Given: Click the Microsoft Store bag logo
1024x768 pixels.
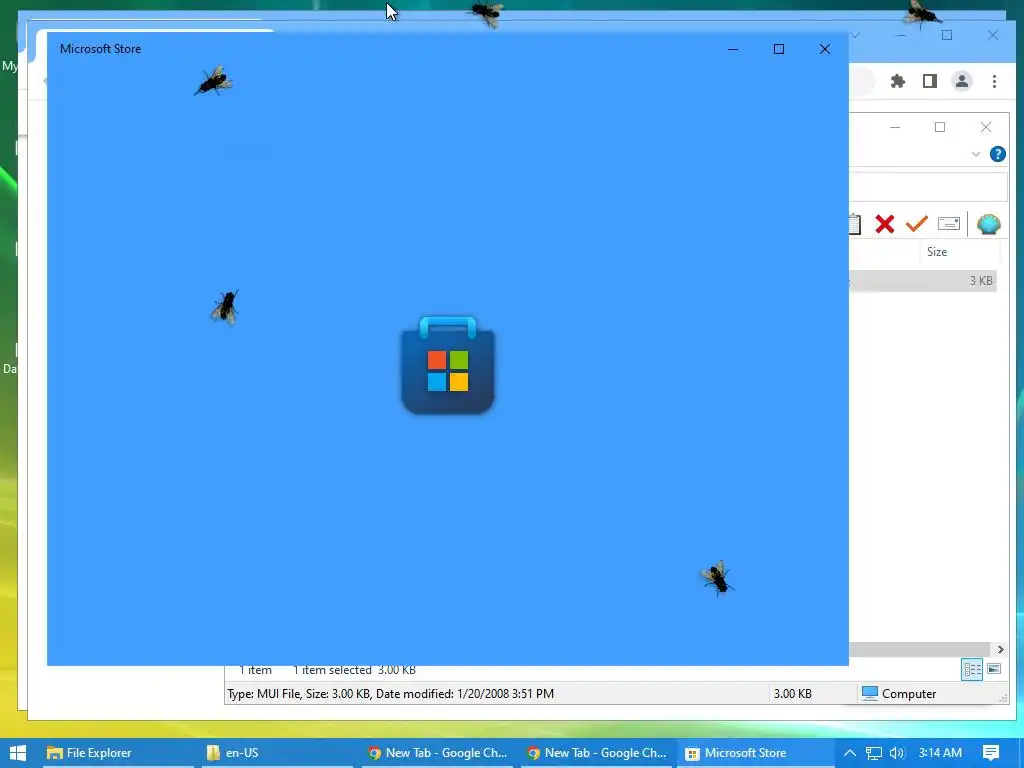Looking at the screenshot, I should pyautogui.click(x=448, y=365).
